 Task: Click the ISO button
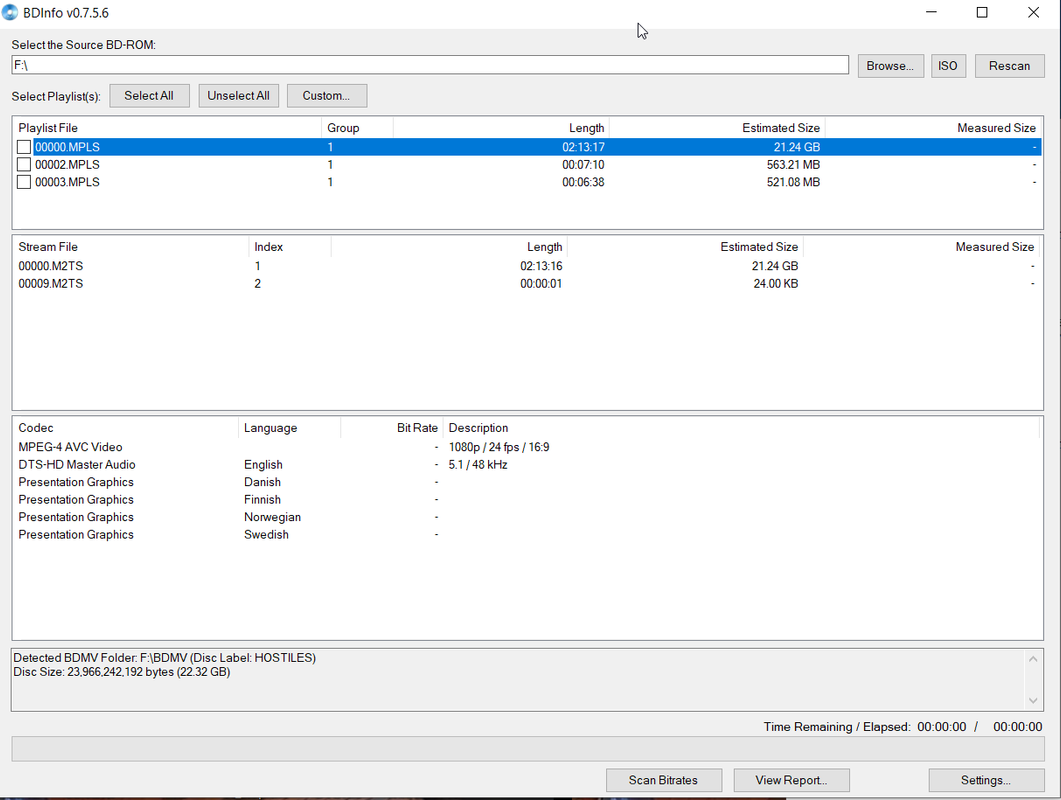(x=948, y=66)
